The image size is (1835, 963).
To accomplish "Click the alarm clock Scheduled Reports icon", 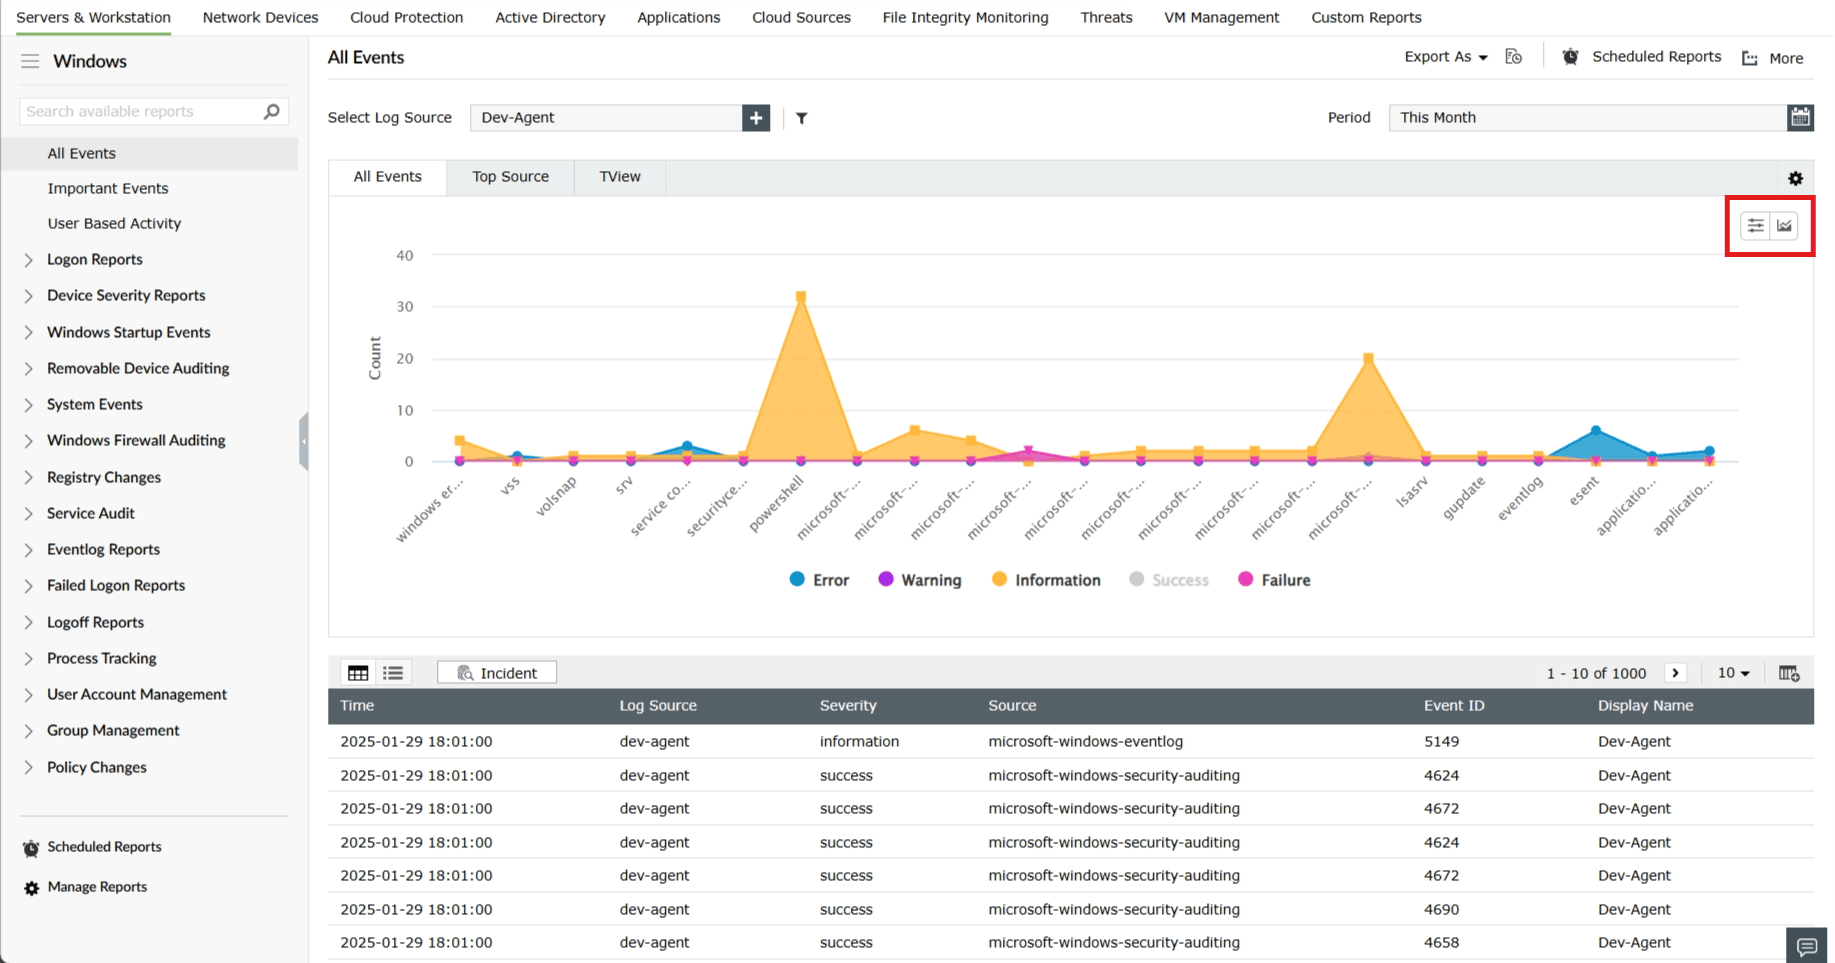I will click(x=1569, y=57).
